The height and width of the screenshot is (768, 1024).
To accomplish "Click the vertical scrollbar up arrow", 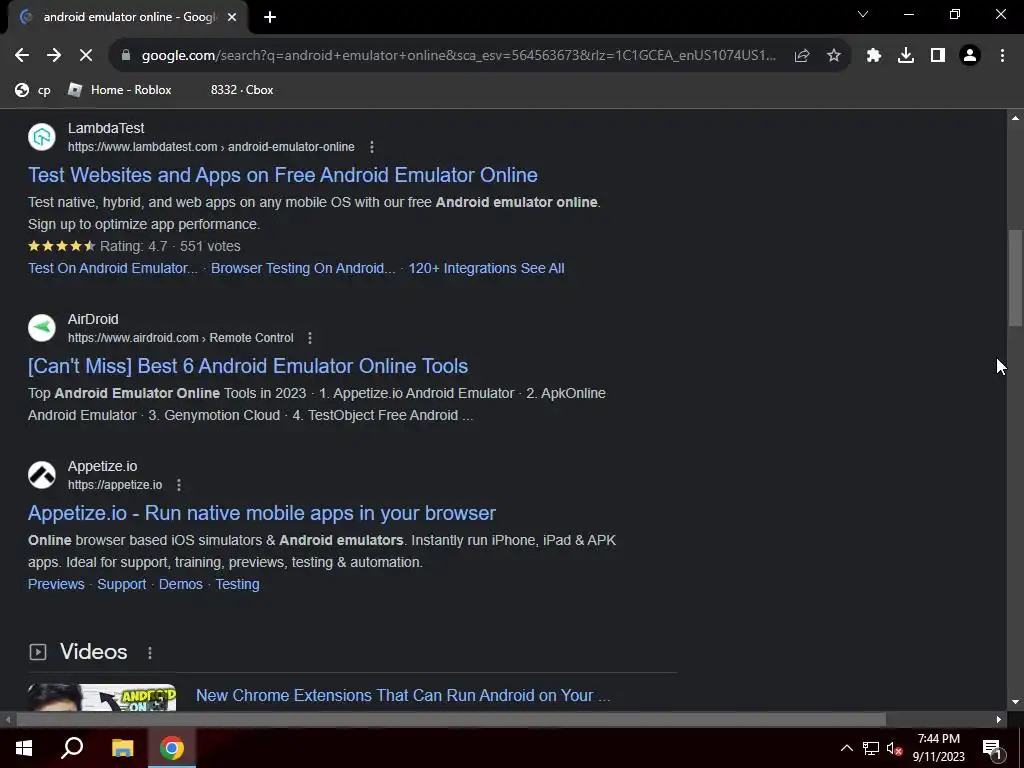I will pos(1015,118).
